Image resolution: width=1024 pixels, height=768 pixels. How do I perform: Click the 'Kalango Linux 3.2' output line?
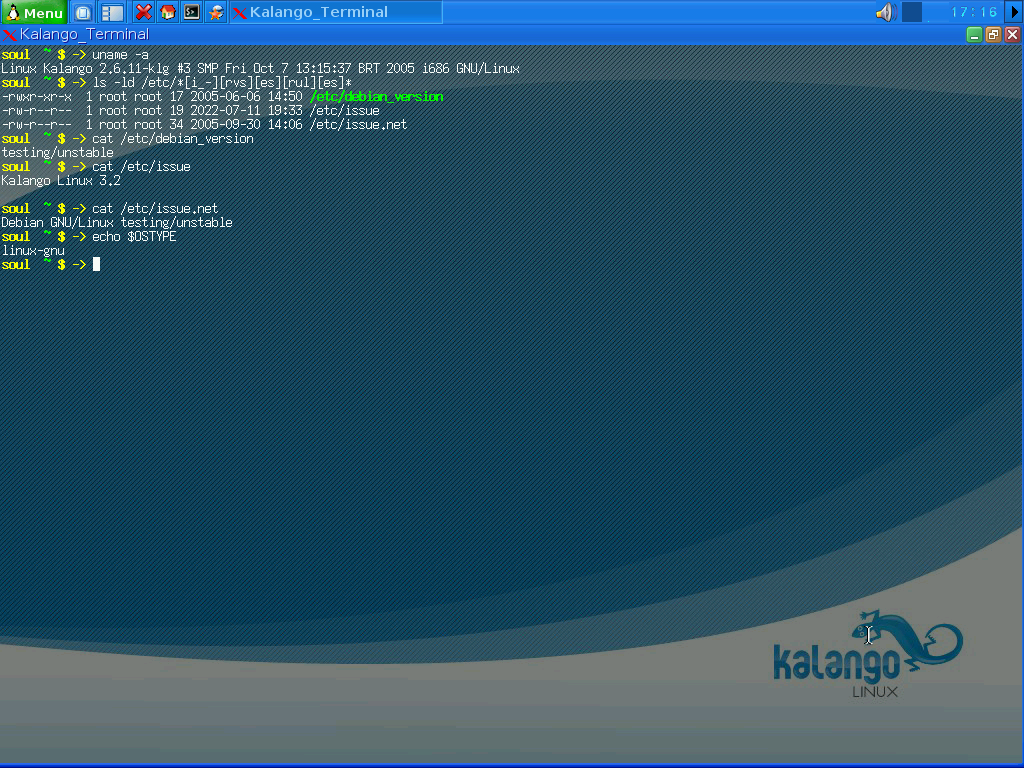coord(61,180)
